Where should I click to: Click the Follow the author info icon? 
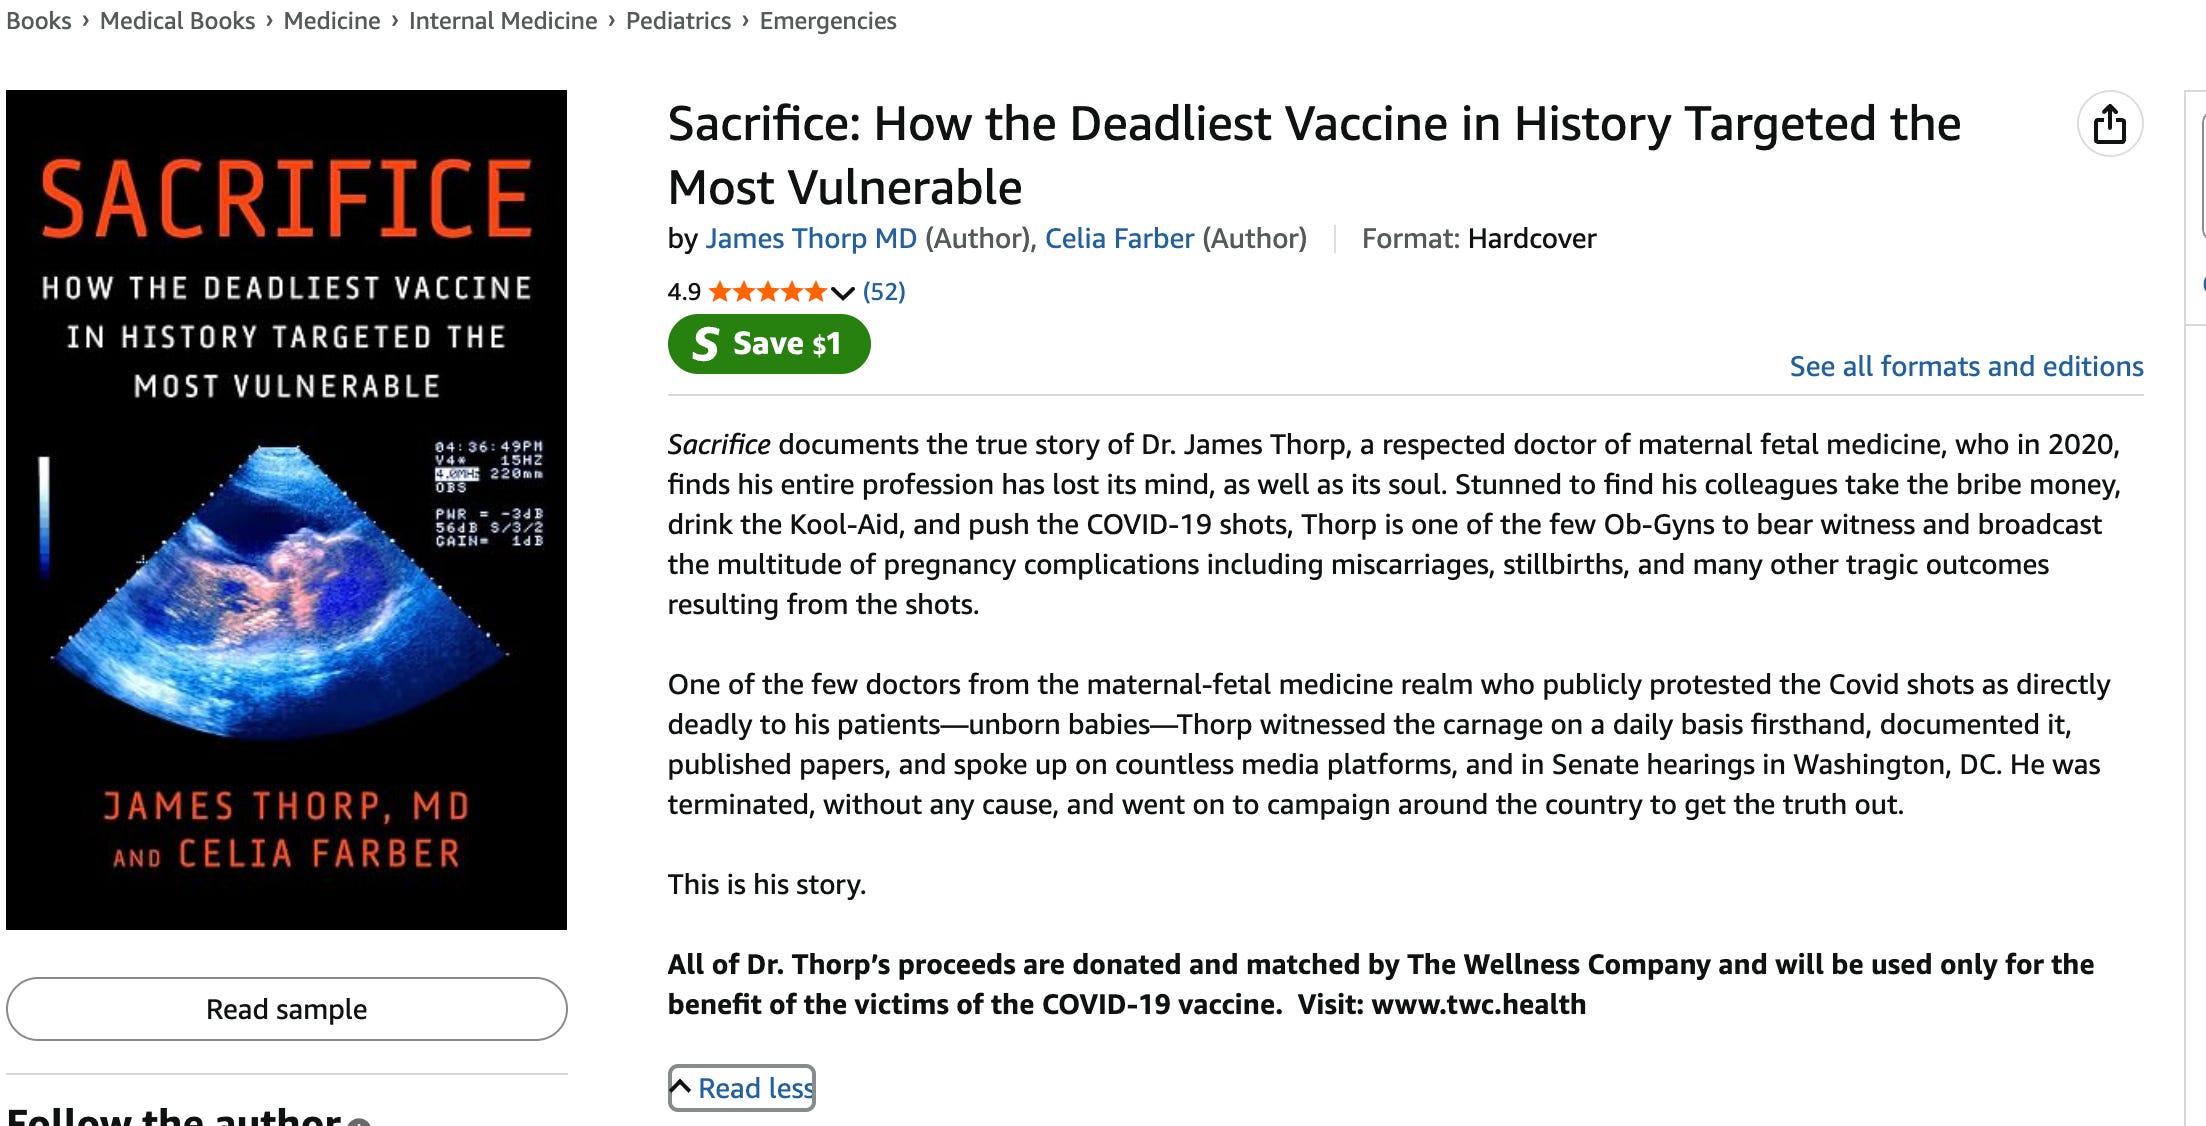click(x=360, y=1121)
